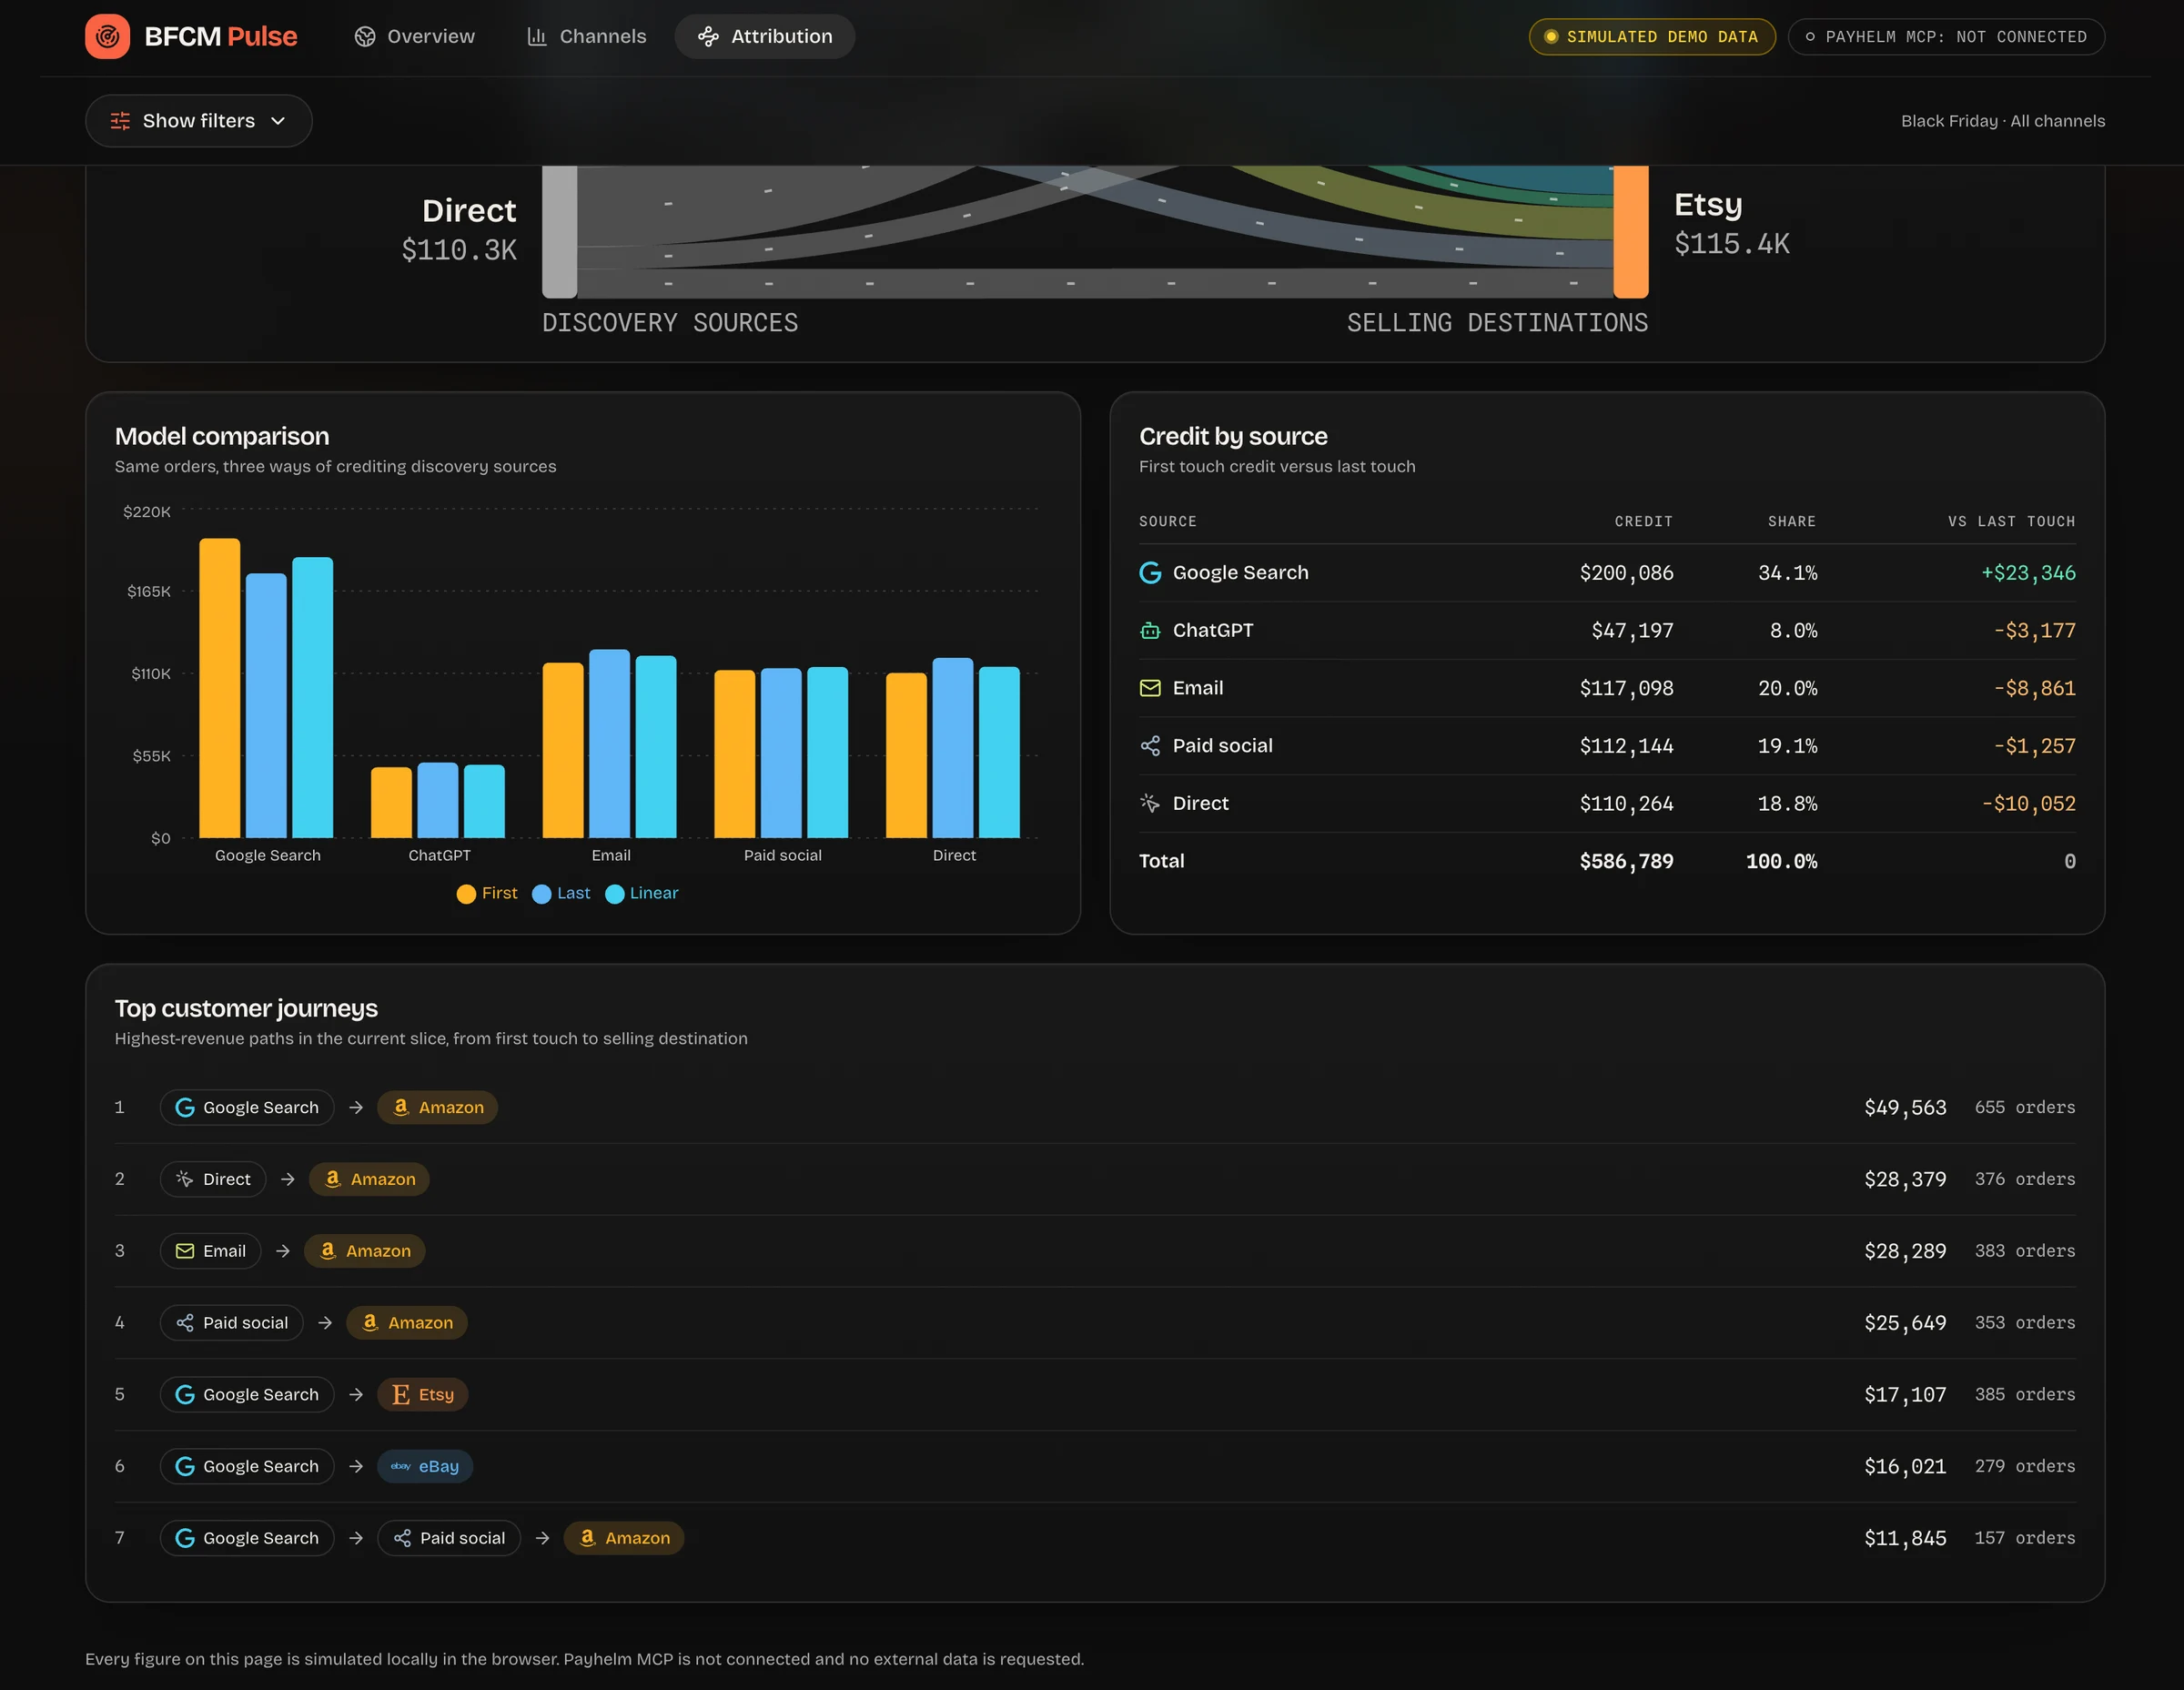The width and height of the screenshot is (2184, 1690).
Task: Click the Total credit $586,789
Action: (x=1626, y=862)
